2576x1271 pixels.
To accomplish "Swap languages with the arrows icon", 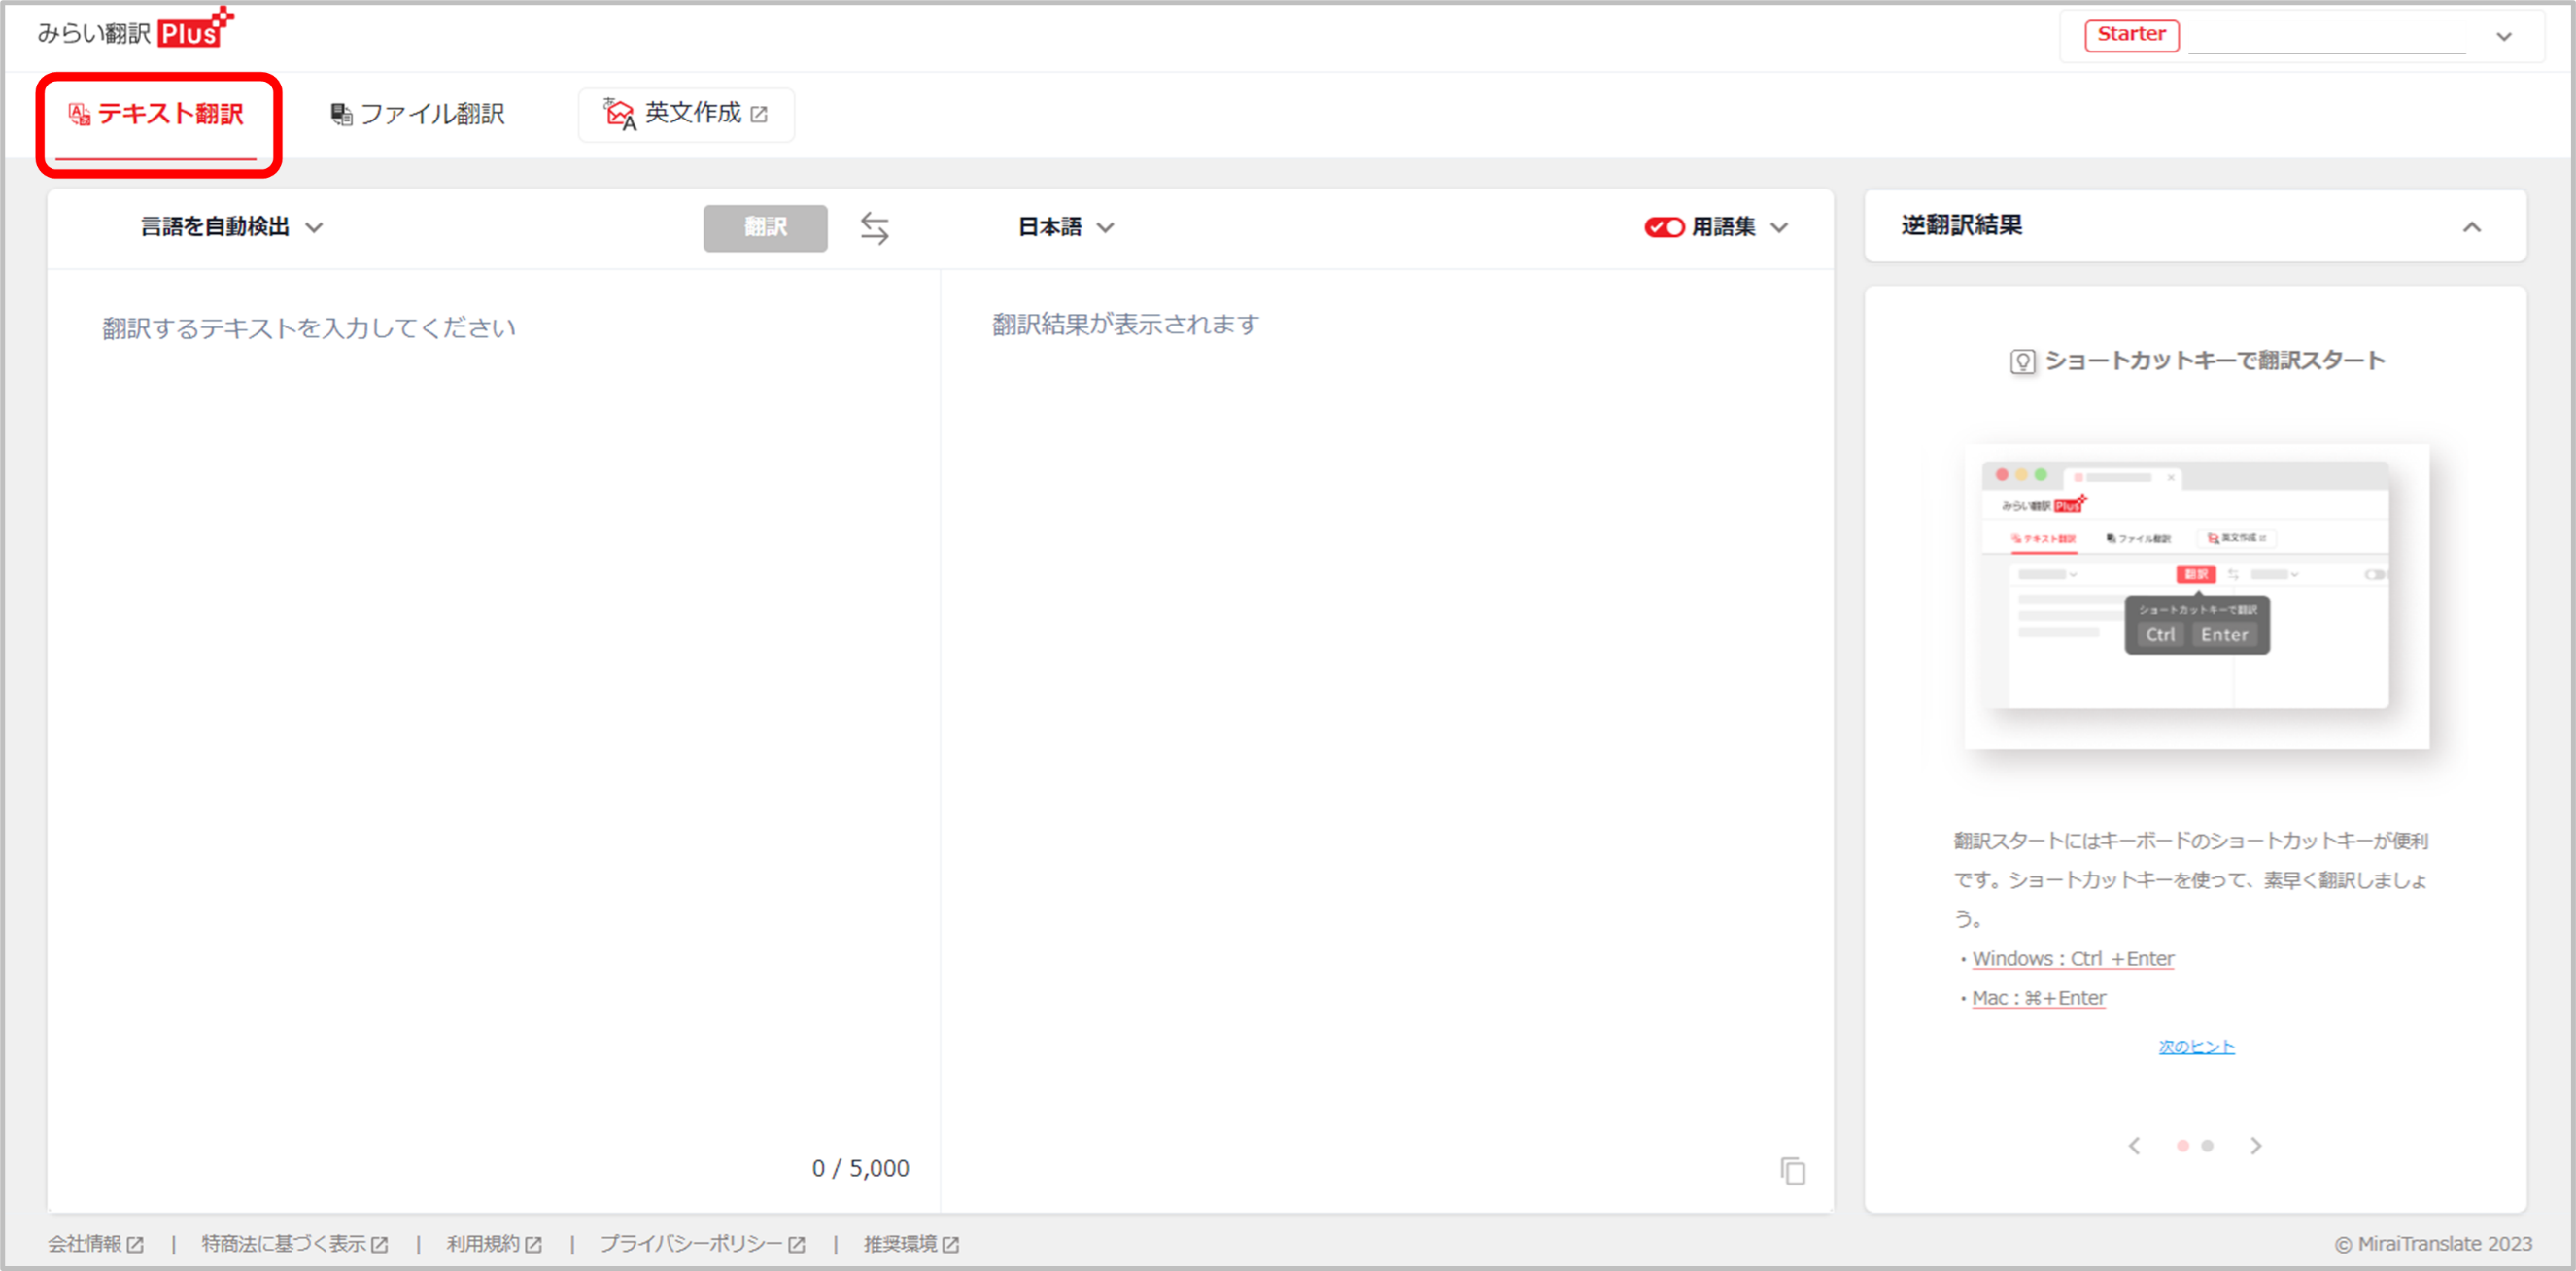I will pyautogui.click(x=875, y=228).
